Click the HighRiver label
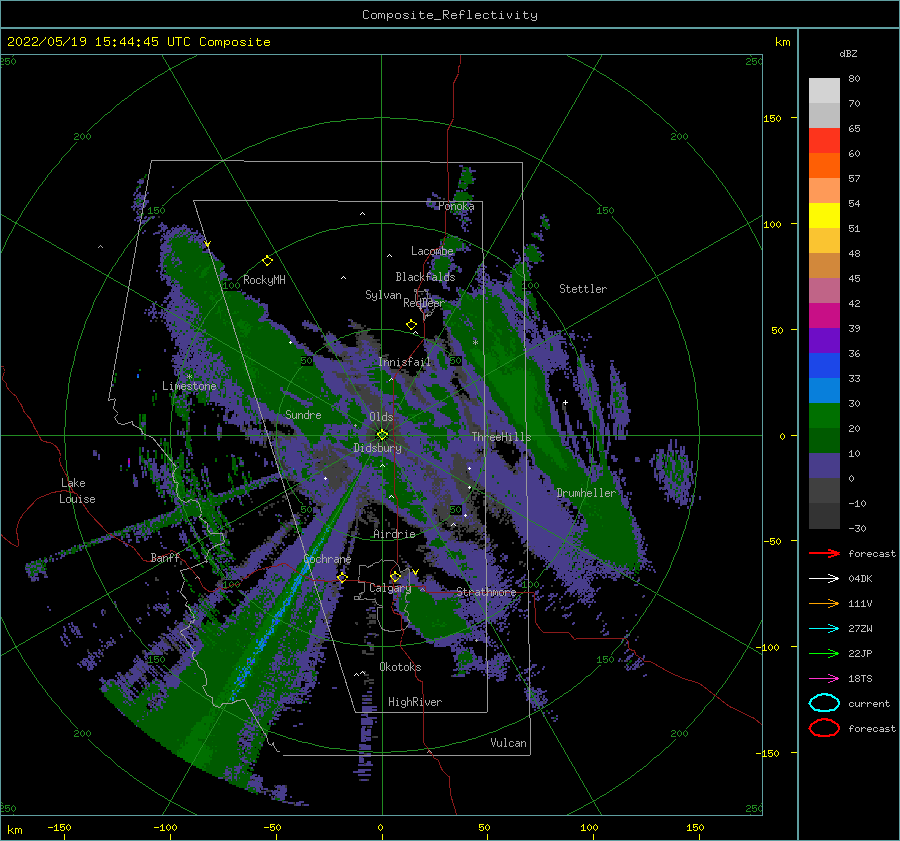The height and width of the screenshot is (841, 900). 414,702
